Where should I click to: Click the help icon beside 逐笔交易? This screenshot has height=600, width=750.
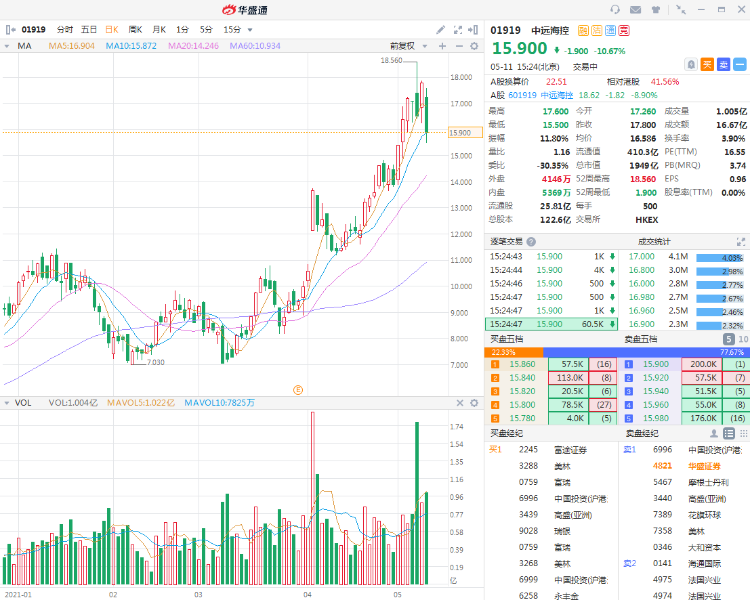531,241
